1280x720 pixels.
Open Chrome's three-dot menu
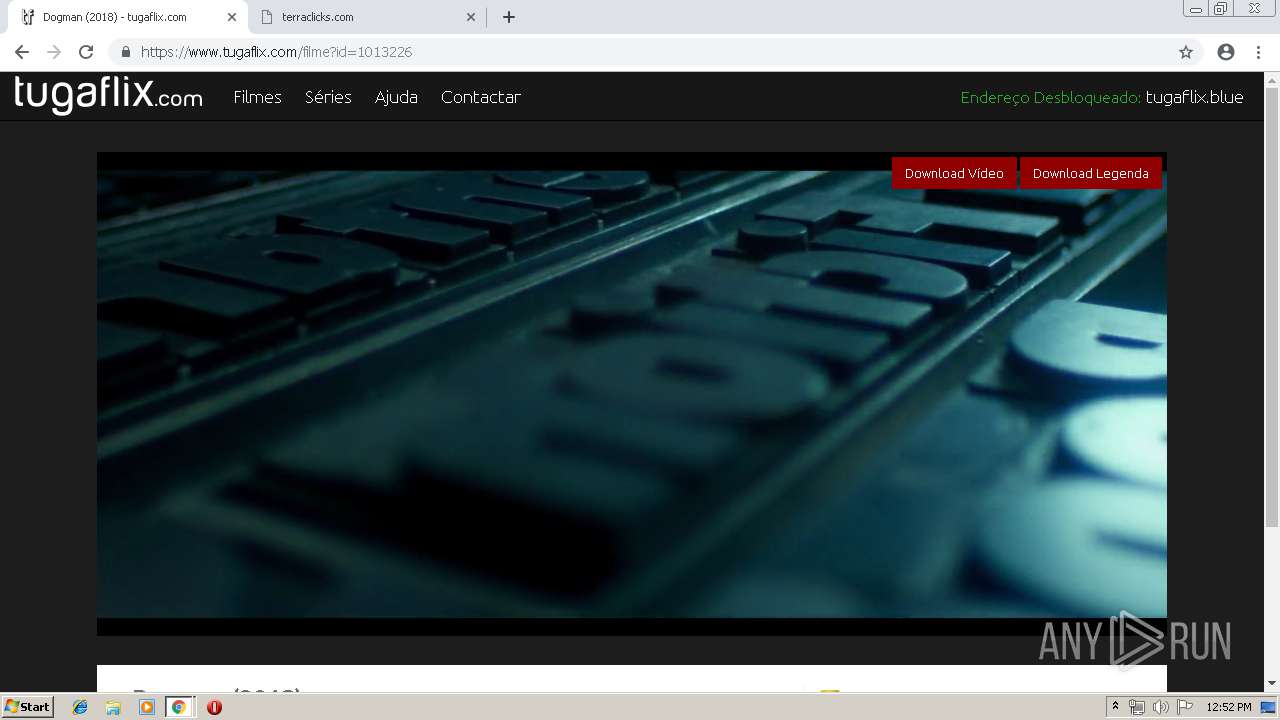(x=1258, y=52)
